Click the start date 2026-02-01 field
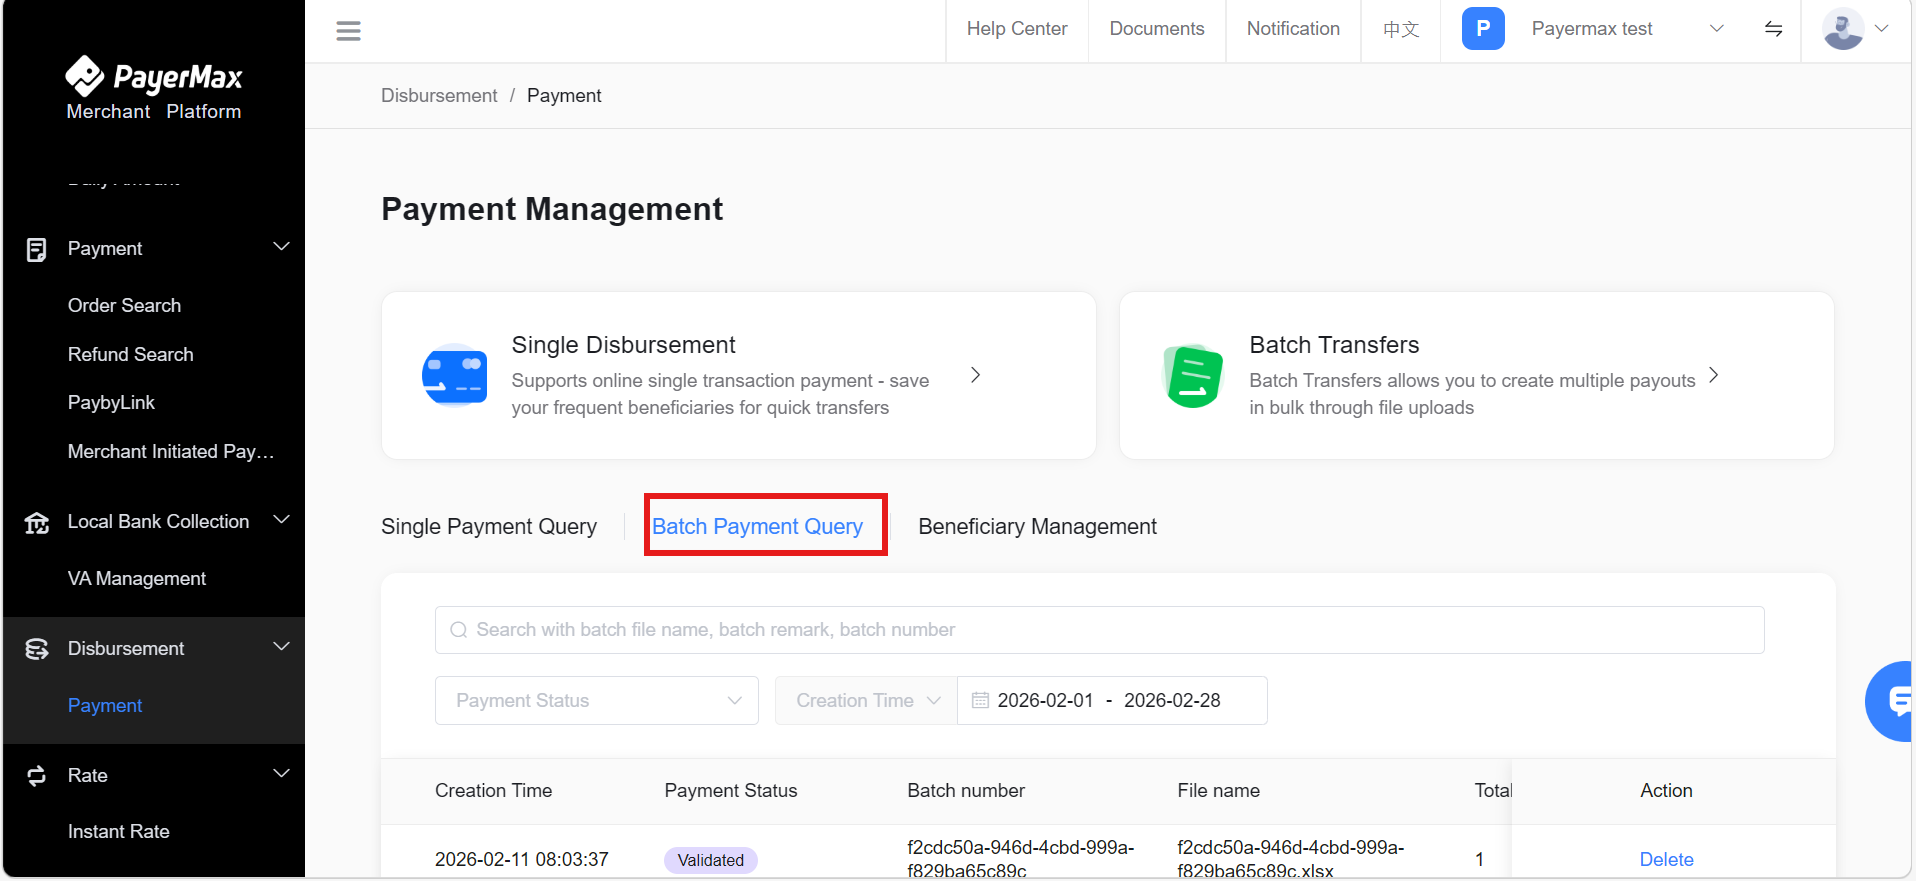 pos(1045,701)
